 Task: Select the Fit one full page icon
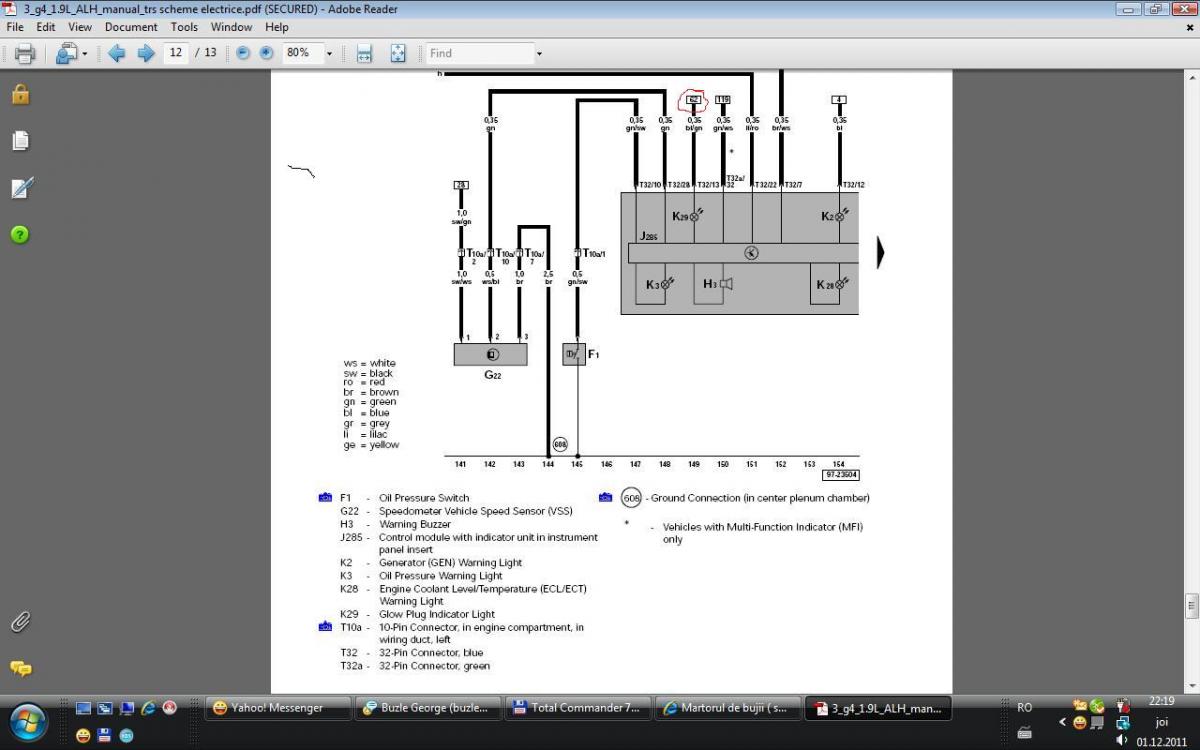397,54
